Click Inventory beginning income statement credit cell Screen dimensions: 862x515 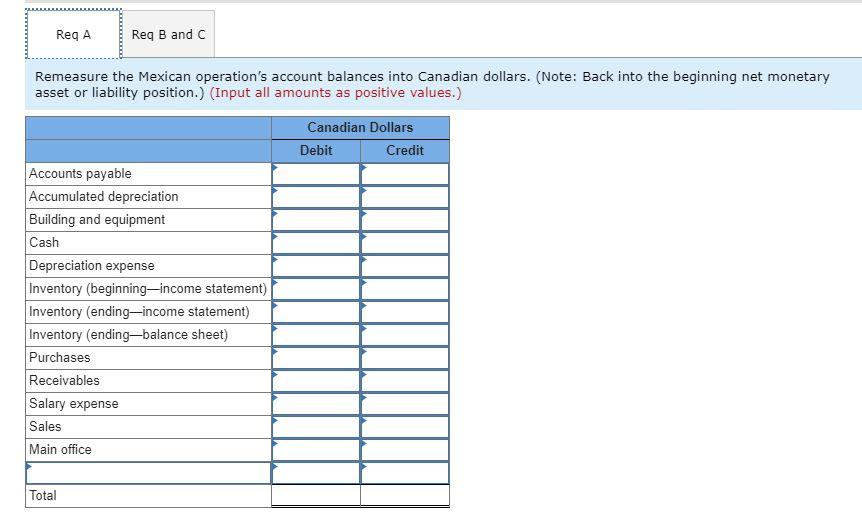pos(405,289)
